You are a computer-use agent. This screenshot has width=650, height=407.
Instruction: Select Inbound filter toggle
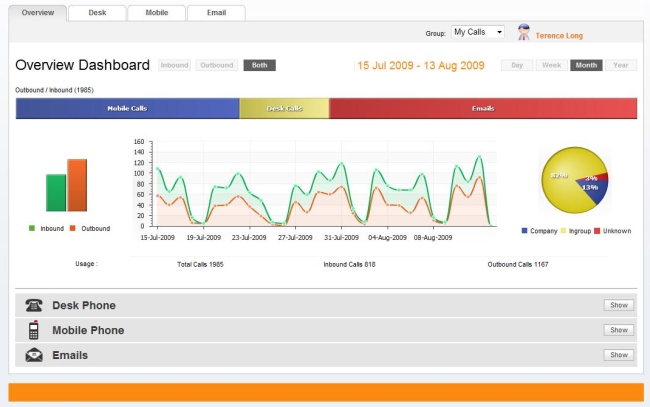click(x=175, y=65)
